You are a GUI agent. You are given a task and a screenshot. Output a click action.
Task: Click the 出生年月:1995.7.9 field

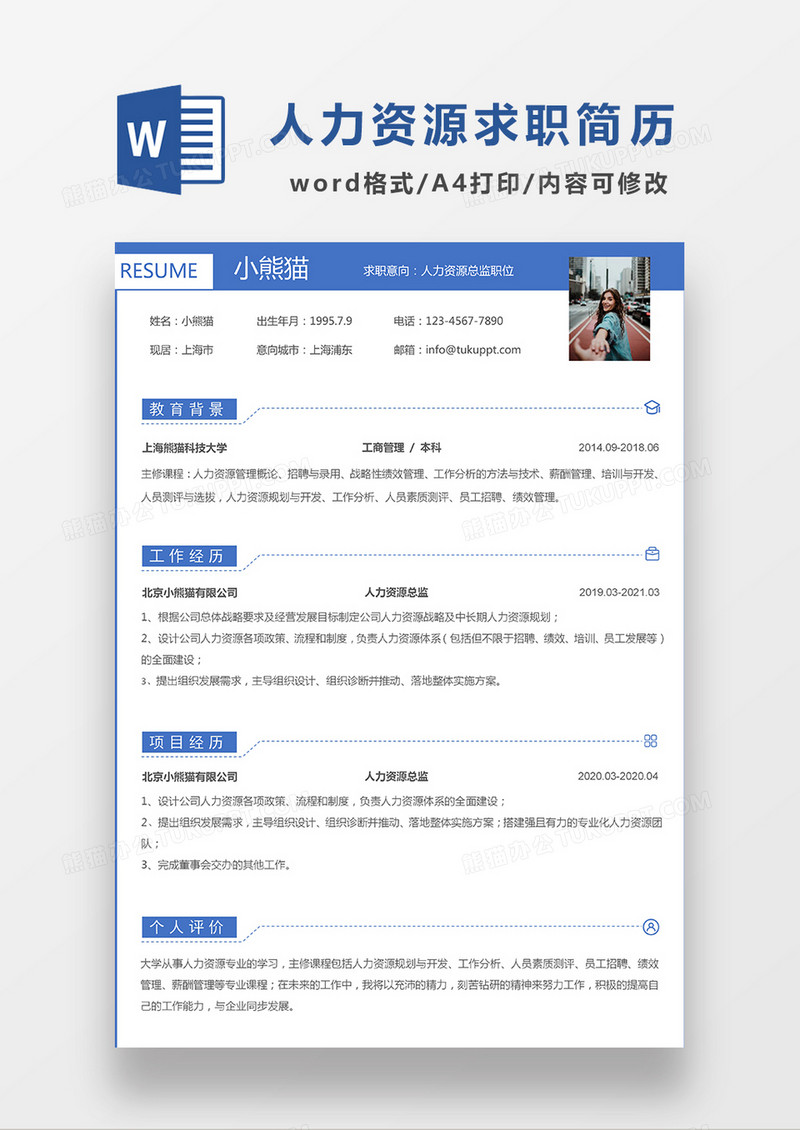click(x=304, y=321)
